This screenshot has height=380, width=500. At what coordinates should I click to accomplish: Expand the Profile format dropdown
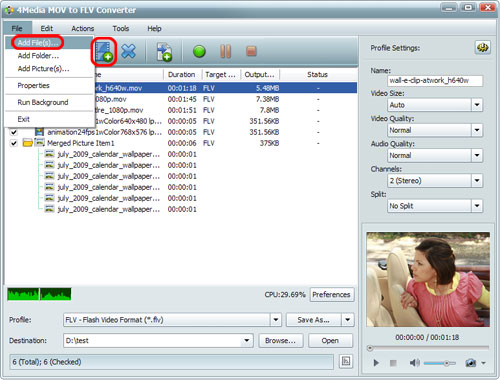tap(276, 320)
